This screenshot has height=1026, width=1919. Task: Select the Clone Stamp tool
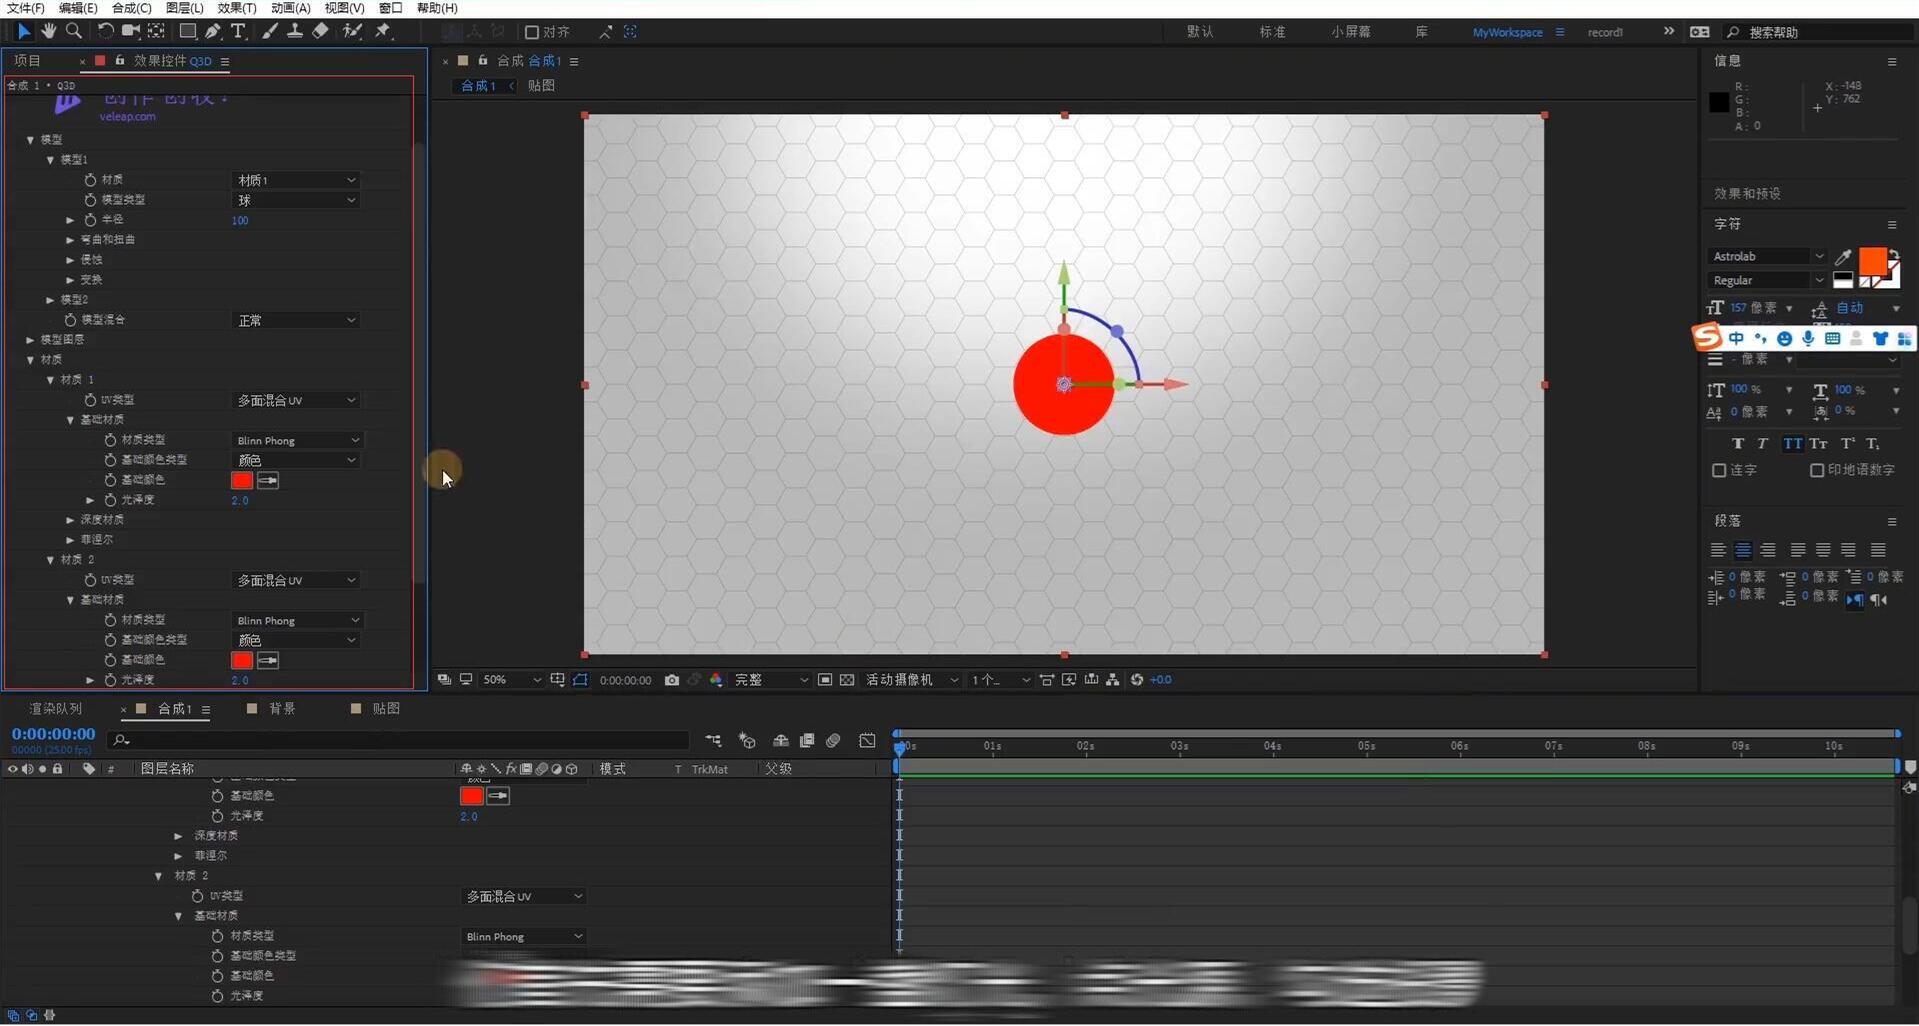point(295,31)
